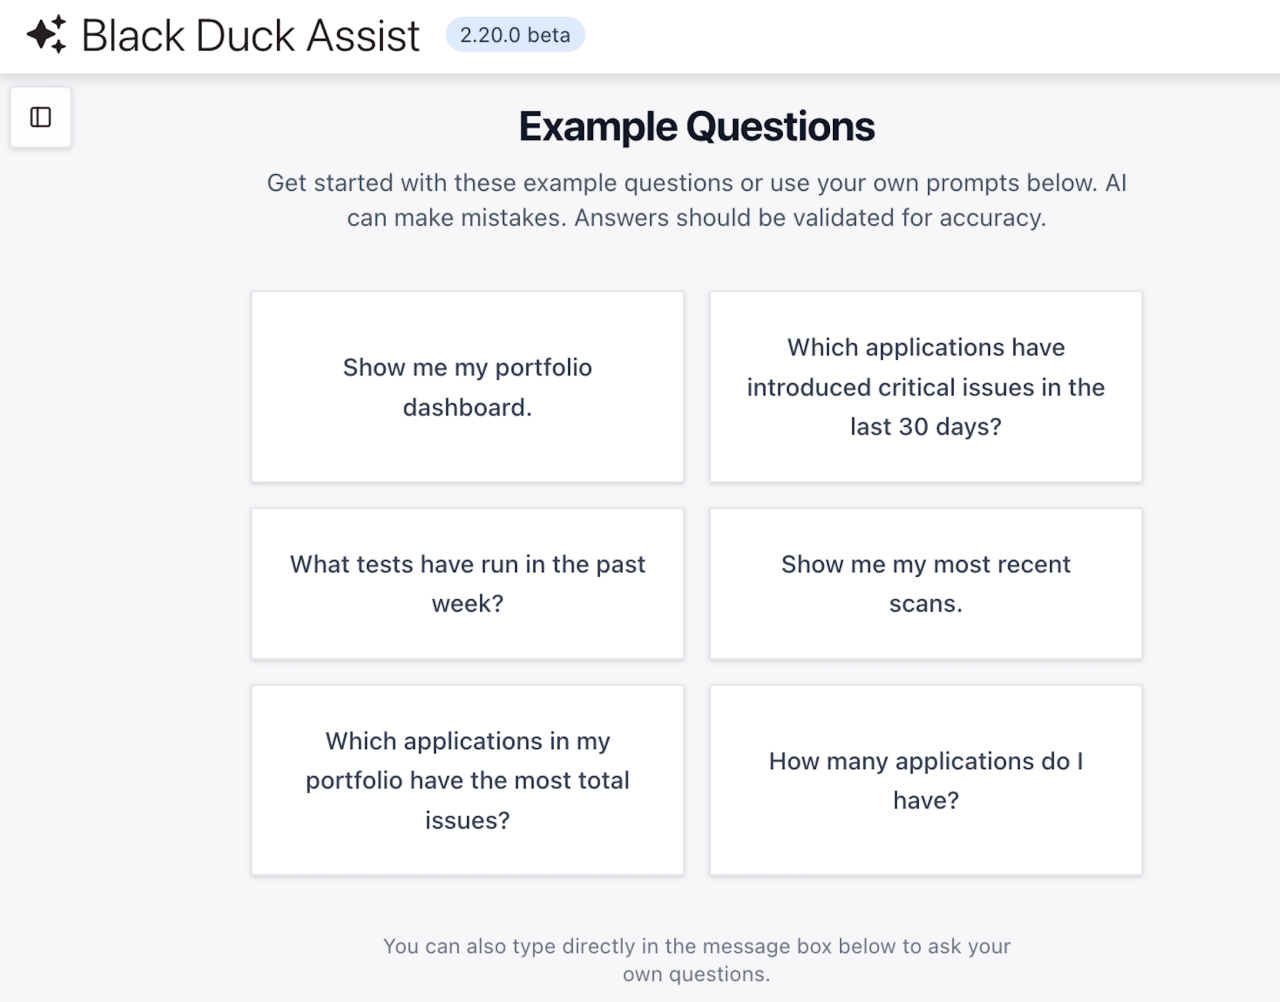Click the Example Questions heading
Screen dimensions: 1280x1002
(696, 126)
